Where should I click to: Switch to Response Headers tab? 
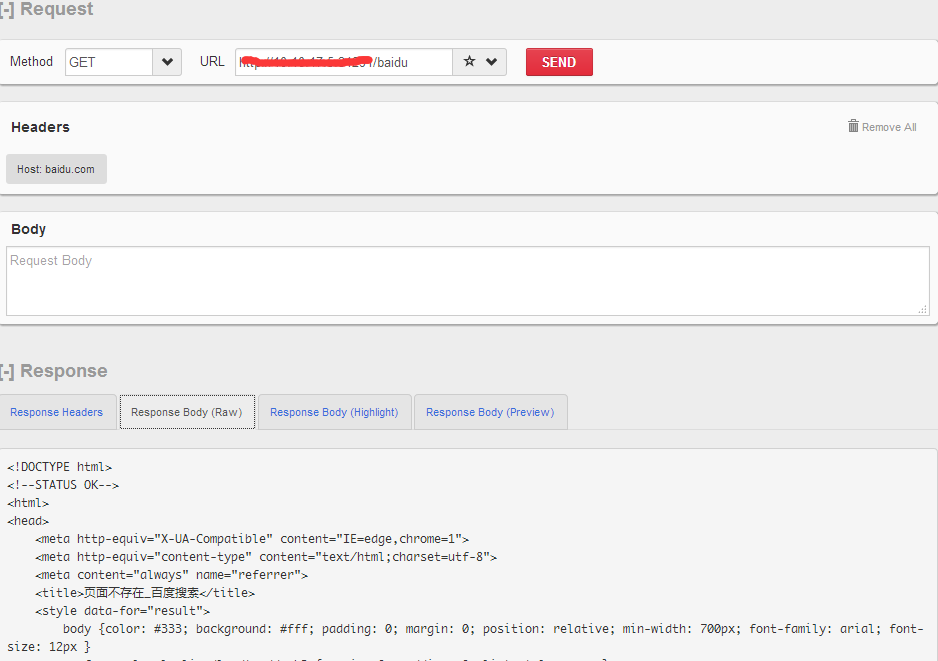[x=57, y=412]
